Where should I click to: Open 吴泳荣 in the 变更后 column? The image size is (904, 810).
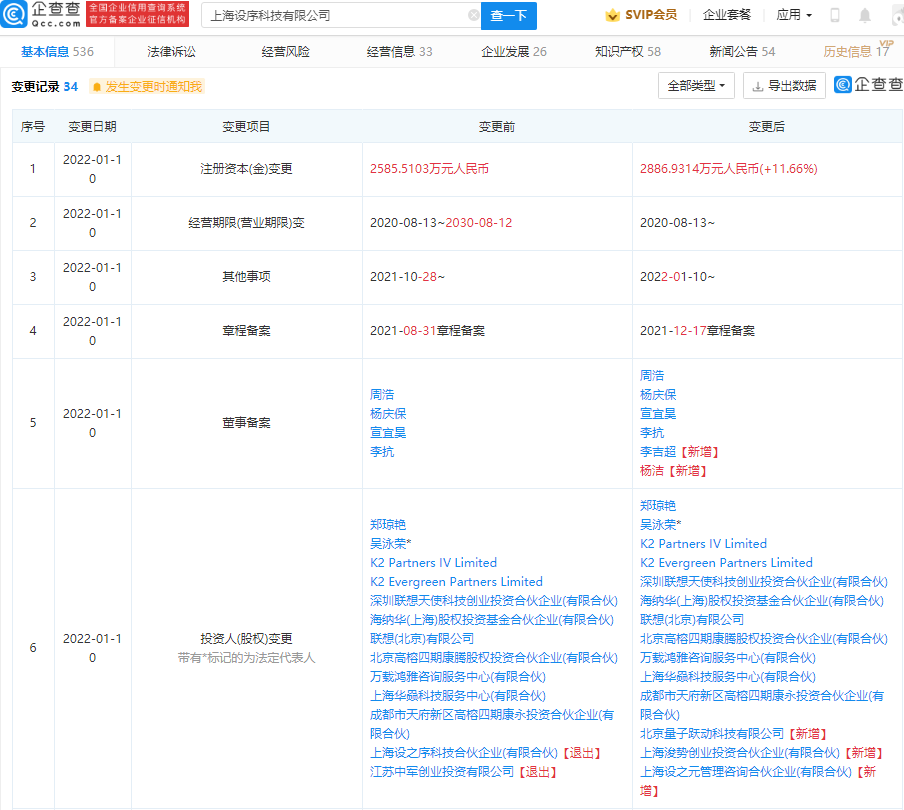658,525
